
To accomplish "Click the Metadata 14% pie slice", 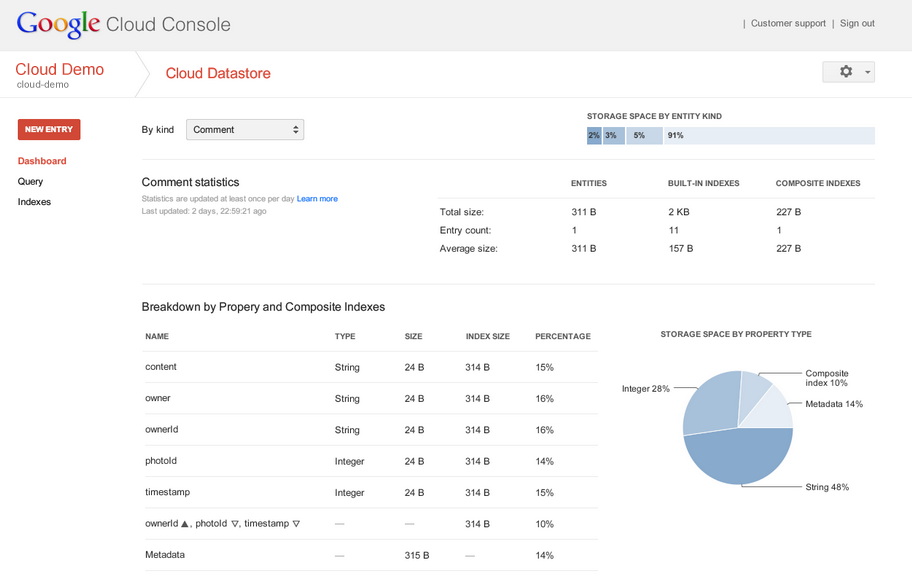I will click(x=774, y=412).
